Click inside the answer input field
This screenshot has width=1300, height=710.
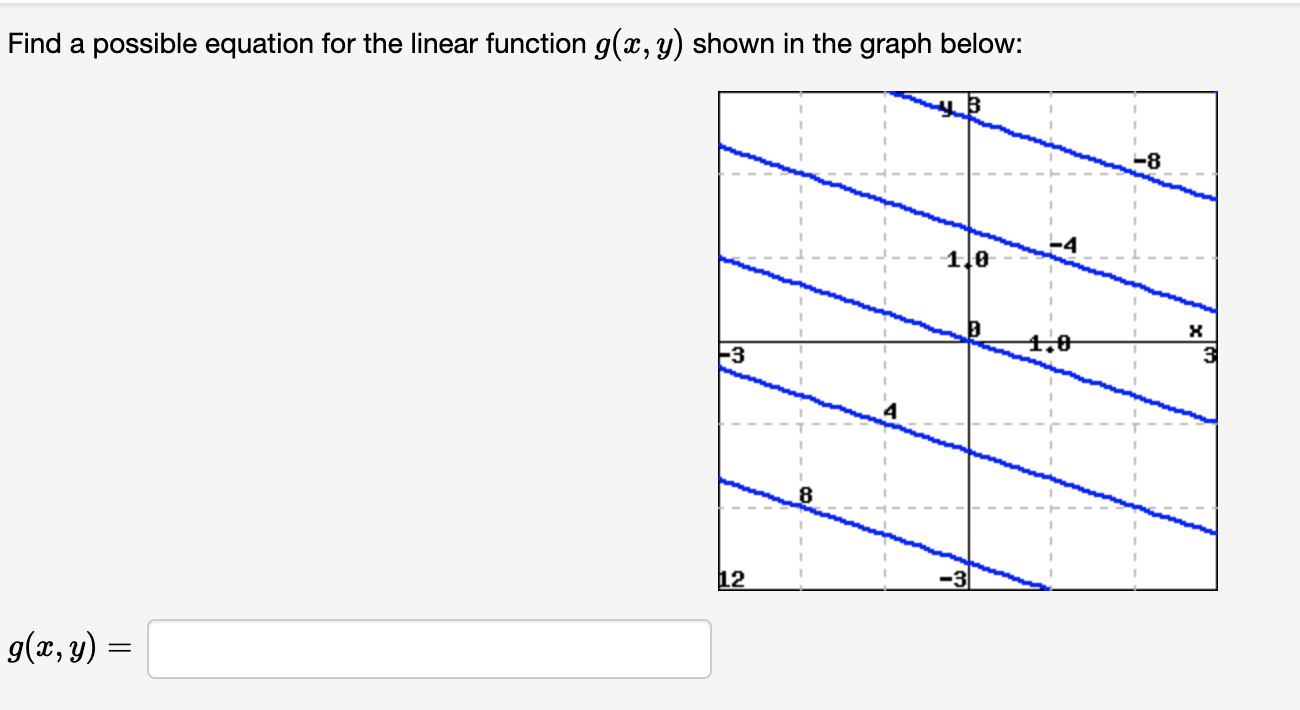coord(430,650)
